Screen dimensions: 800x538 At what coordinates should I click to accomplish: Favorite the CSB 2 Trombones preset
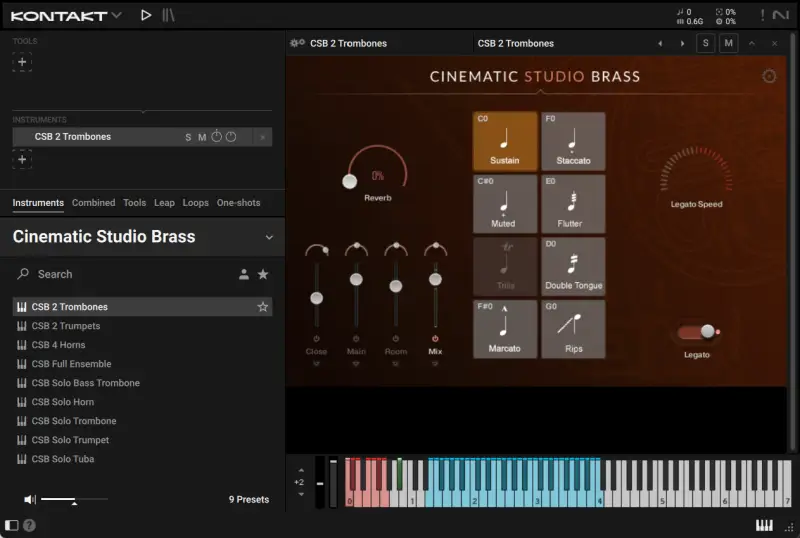click(x=263, y=307)
